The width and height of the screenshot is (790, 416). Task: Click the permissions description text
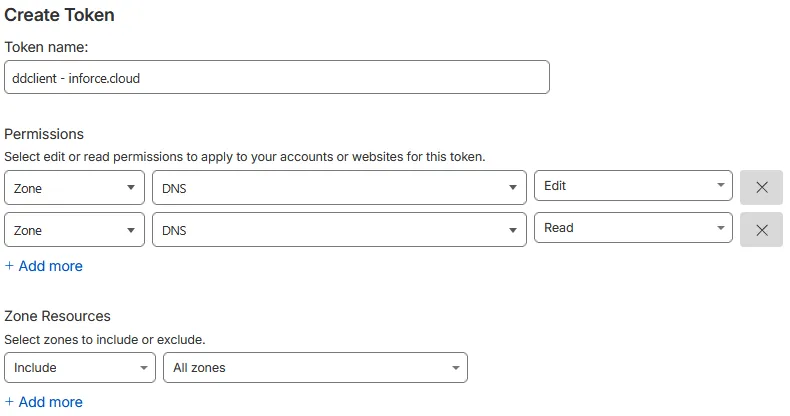(244, 156)
